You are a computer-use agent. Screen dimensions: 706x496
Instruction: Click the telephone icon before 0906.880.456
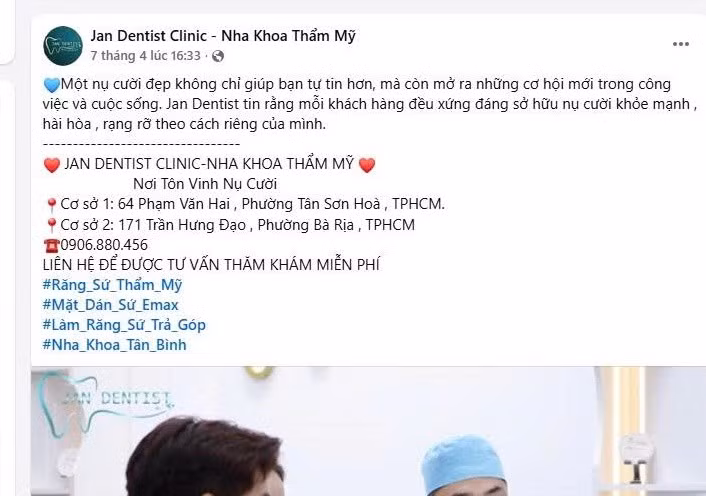(51, 246)
